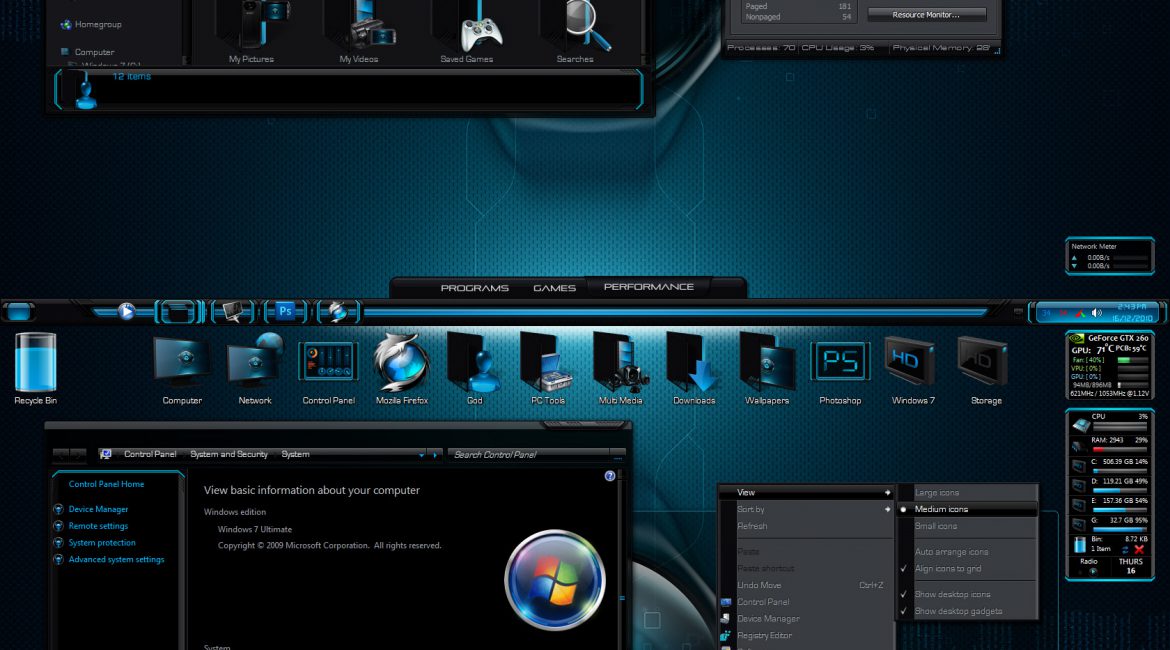Select the Small icons view option
This screenshot has height=650, width=1170.
click(967, 526)
